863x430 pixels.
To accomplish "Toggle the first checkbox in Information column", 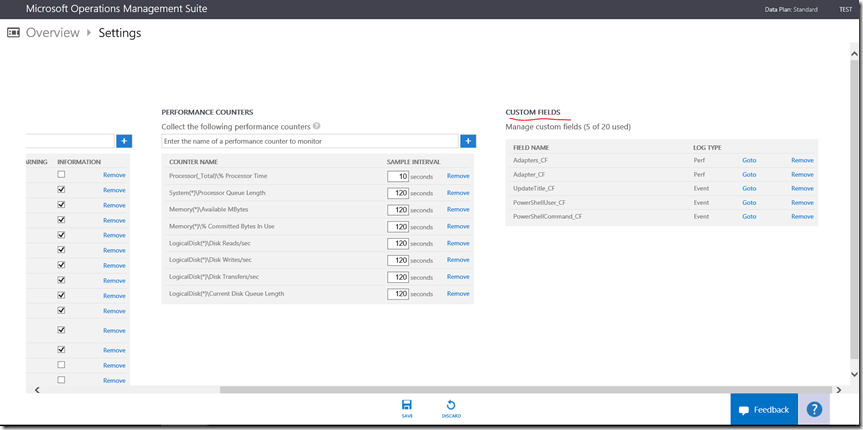I will coord(61,175).
